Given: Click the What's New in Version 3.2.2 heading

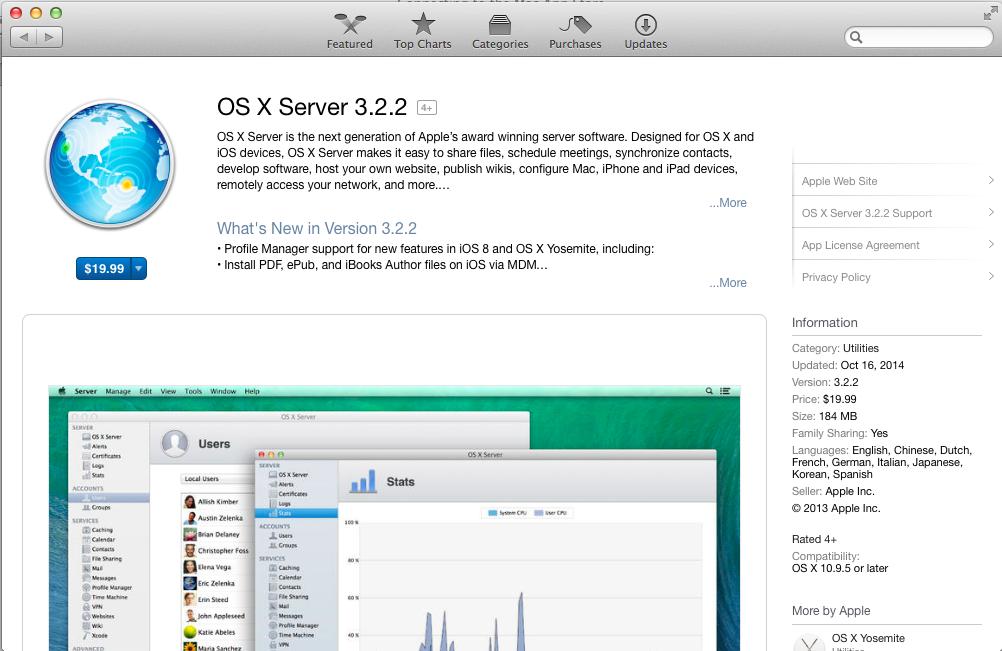Looking at the screenshot, I should (317, 228).
